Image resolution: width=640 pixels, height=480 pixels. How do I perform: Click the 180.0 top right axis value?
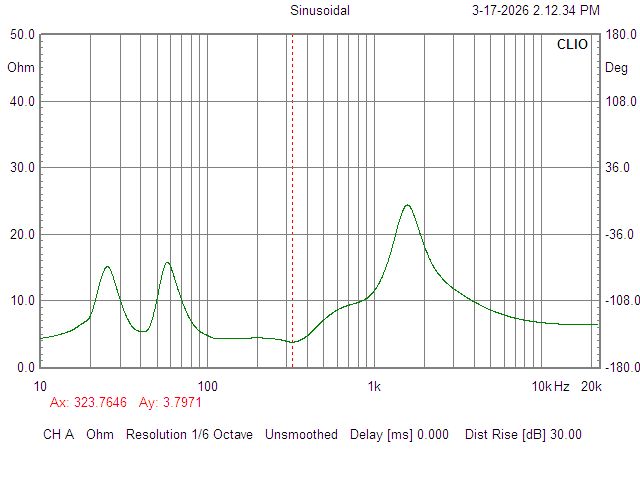[621, 35]
